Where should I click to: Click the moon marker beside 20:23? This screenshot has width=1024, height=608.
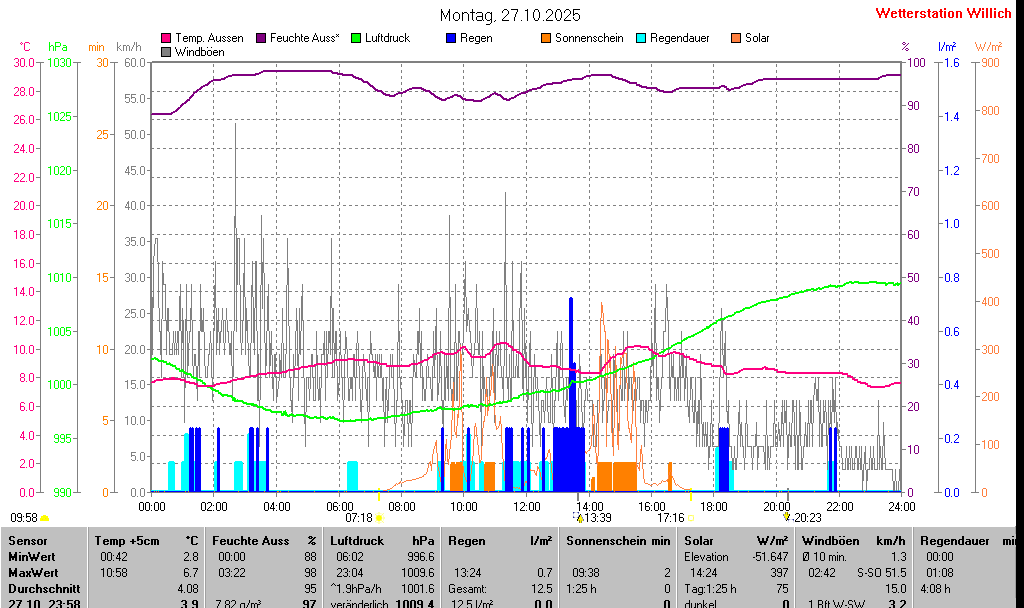(x=787, y=517)
